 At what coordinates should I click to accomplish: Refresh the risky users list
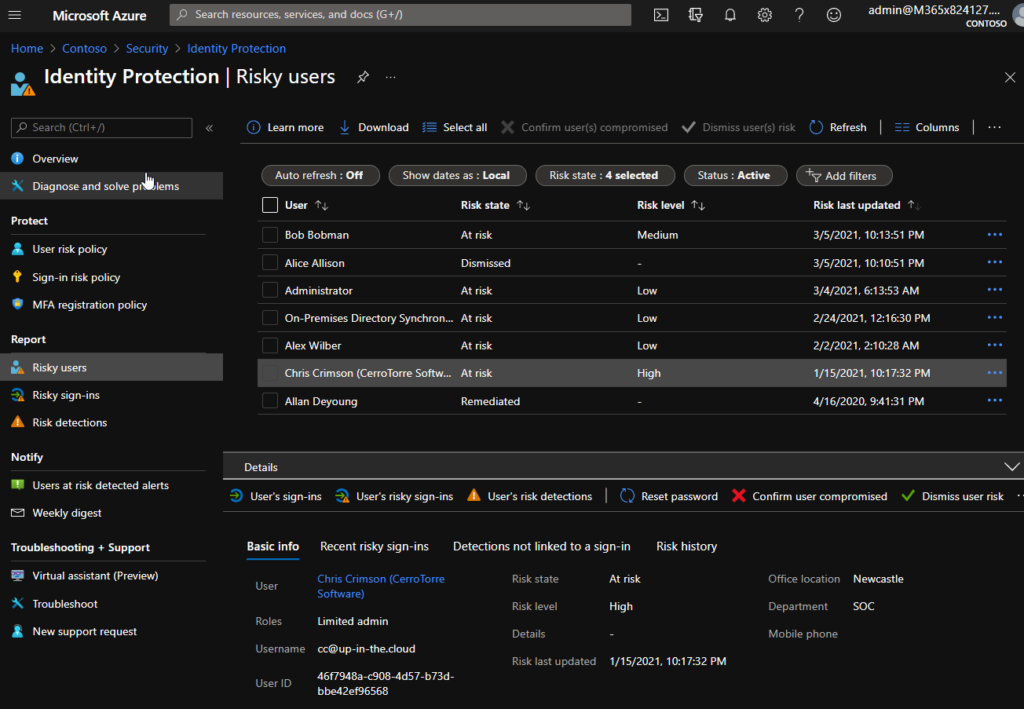(x=838, y=127)
